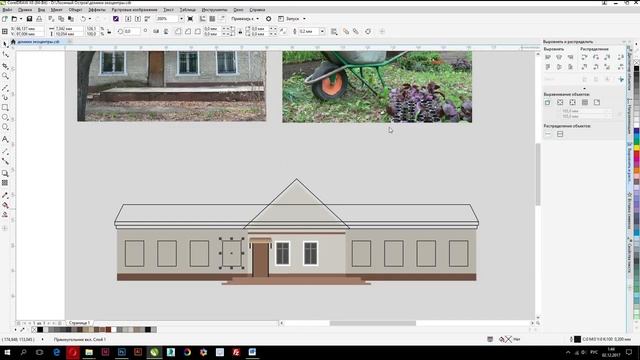Enable align to Grid option

(x=584, y=102)
